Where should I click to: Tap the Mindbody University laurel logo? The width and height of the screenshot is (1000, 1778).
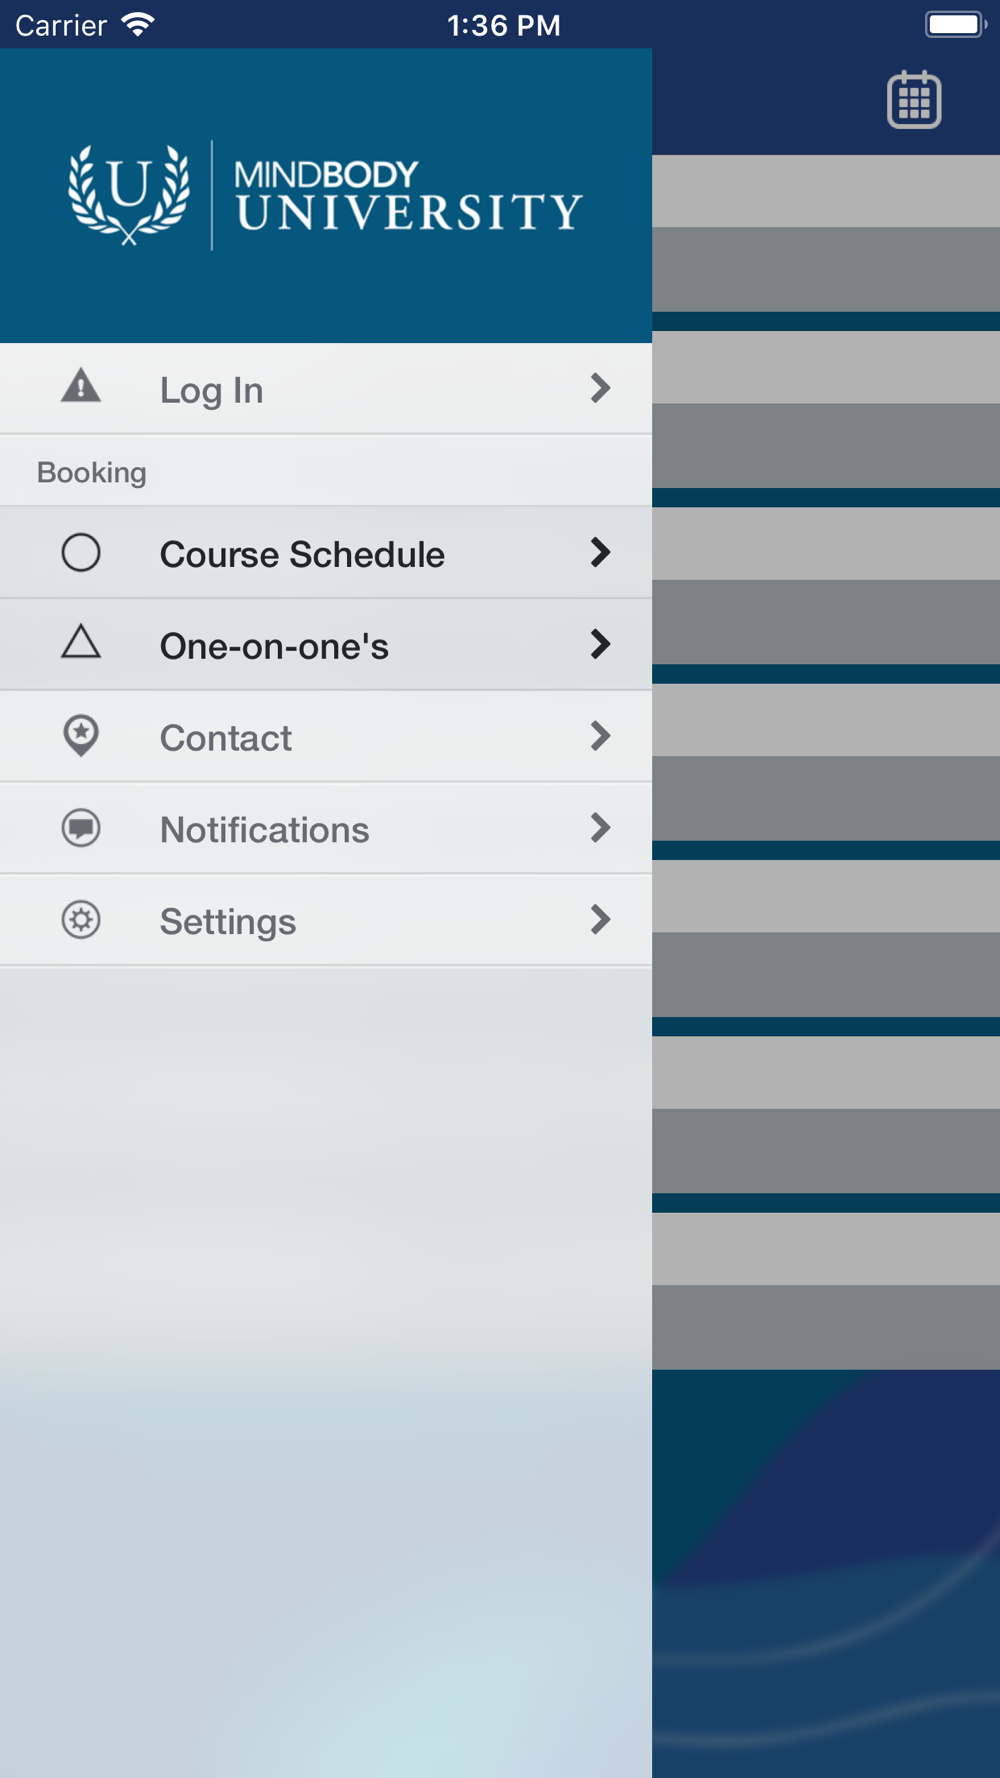pos(128,194)
